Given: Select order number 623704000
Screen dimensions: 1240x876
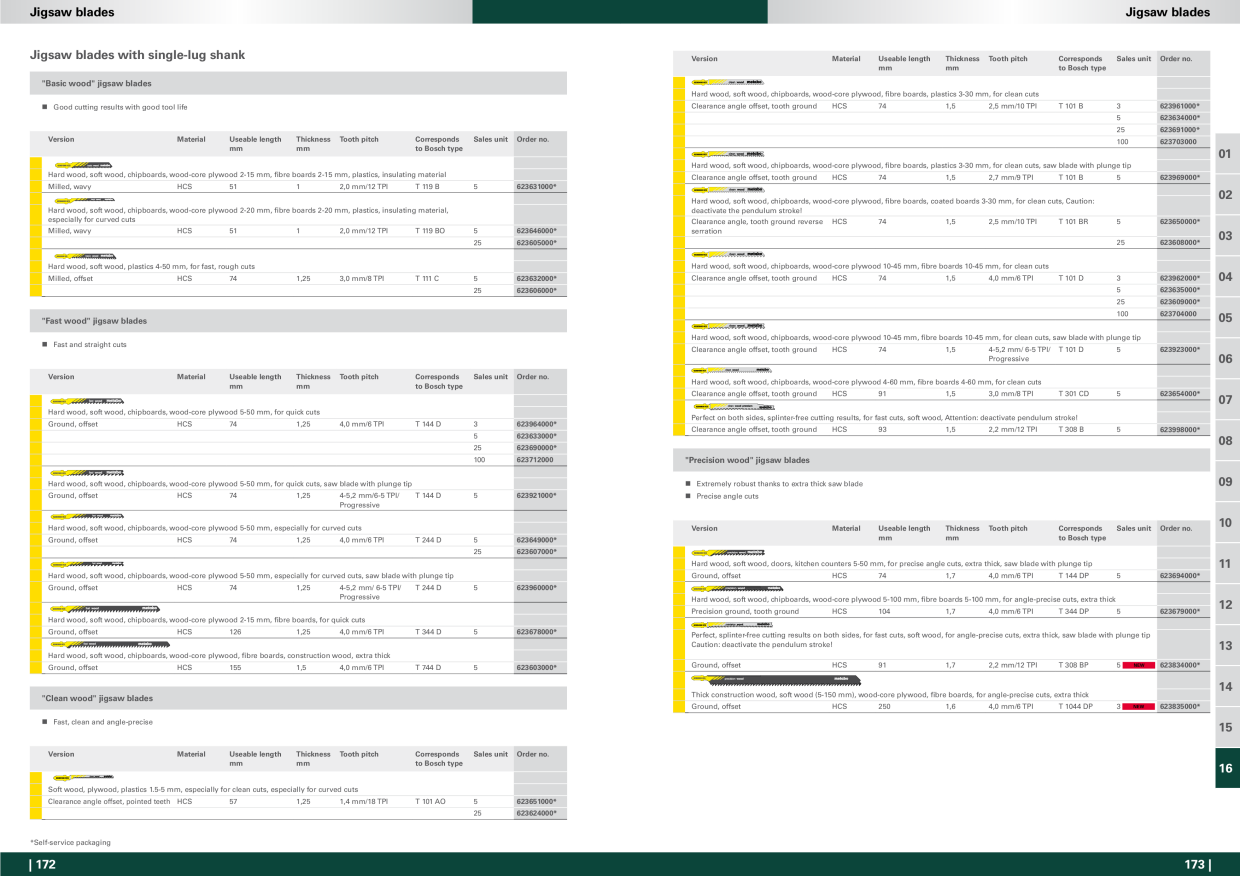Looking at the screenshot, I should [1178, 314].
